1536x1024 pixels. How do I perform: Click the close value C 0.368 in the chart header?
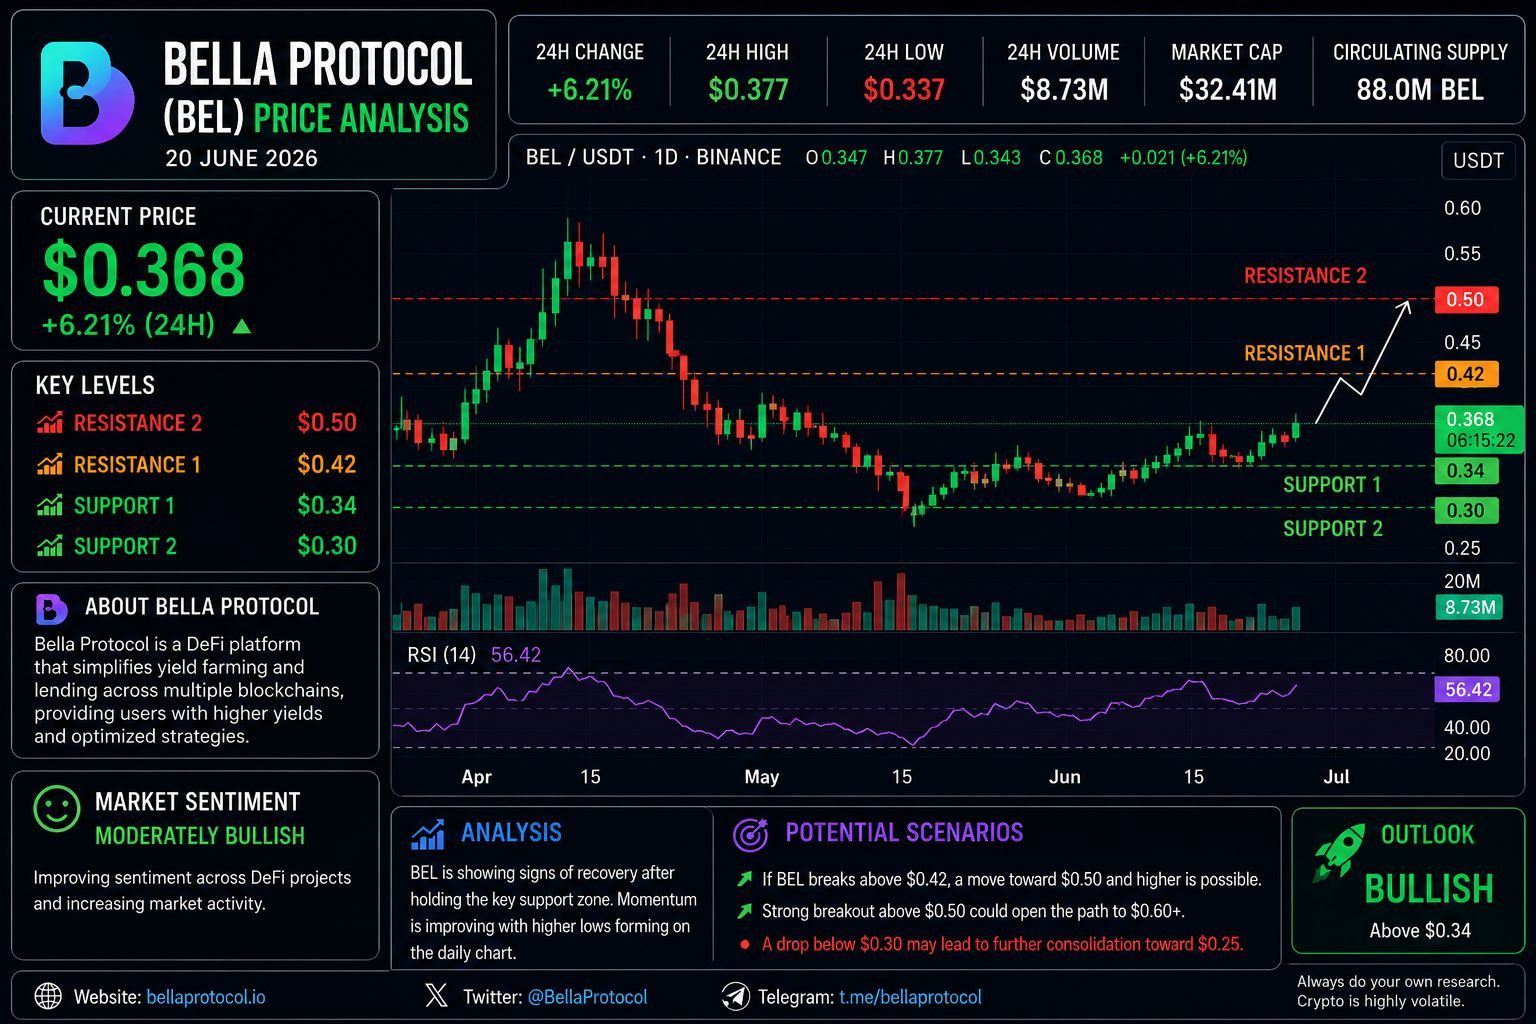point(1070,158)
